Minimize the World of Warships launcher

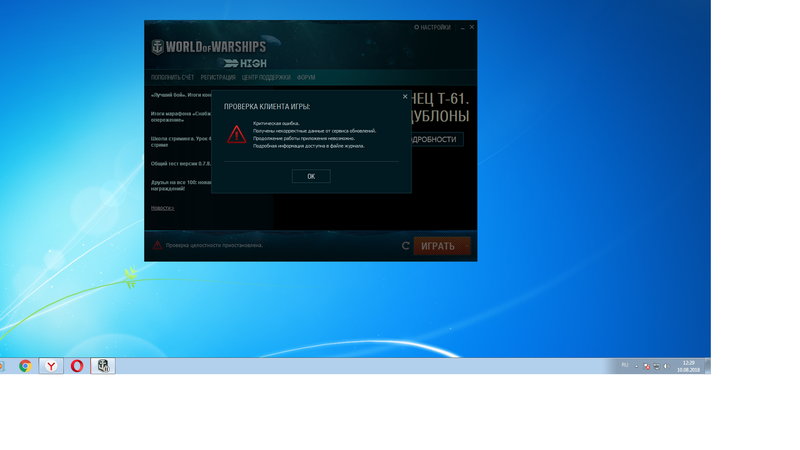click(x=463, y=28)
